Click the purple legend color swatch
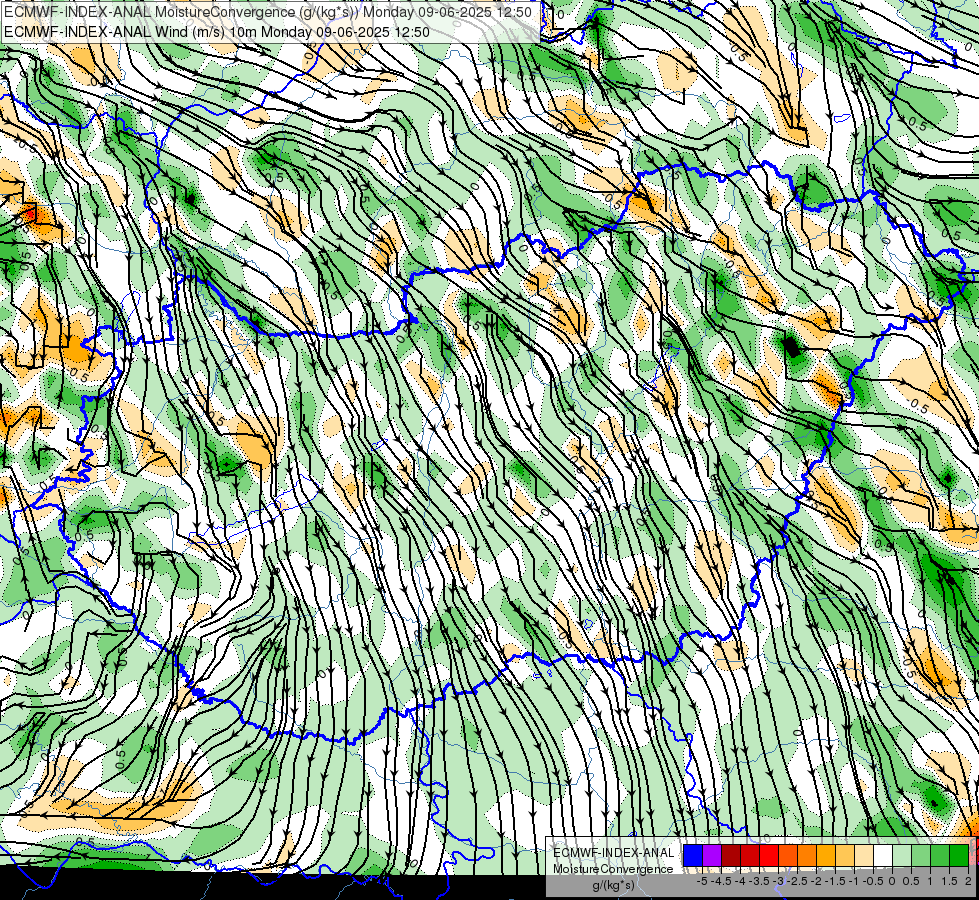Viewport: 979px width, 900px height. click(712, 855)
